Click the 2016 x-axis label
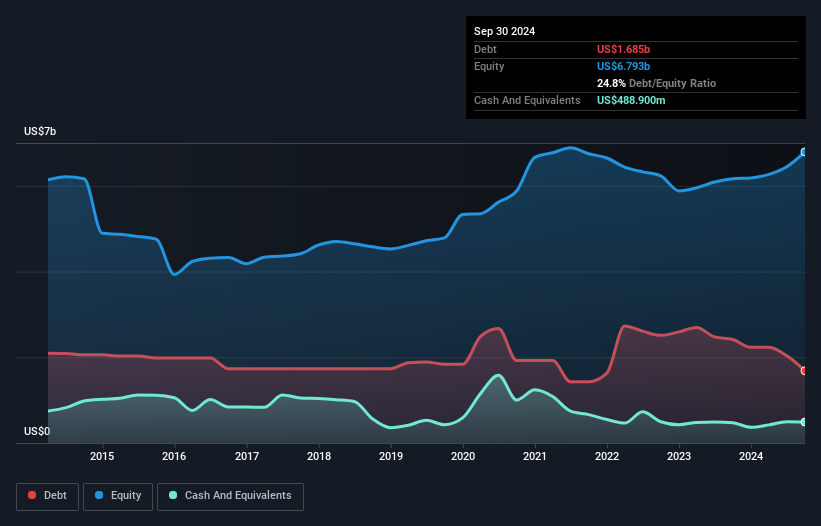This screenshot has width=821, height=526. coord(174,456)
